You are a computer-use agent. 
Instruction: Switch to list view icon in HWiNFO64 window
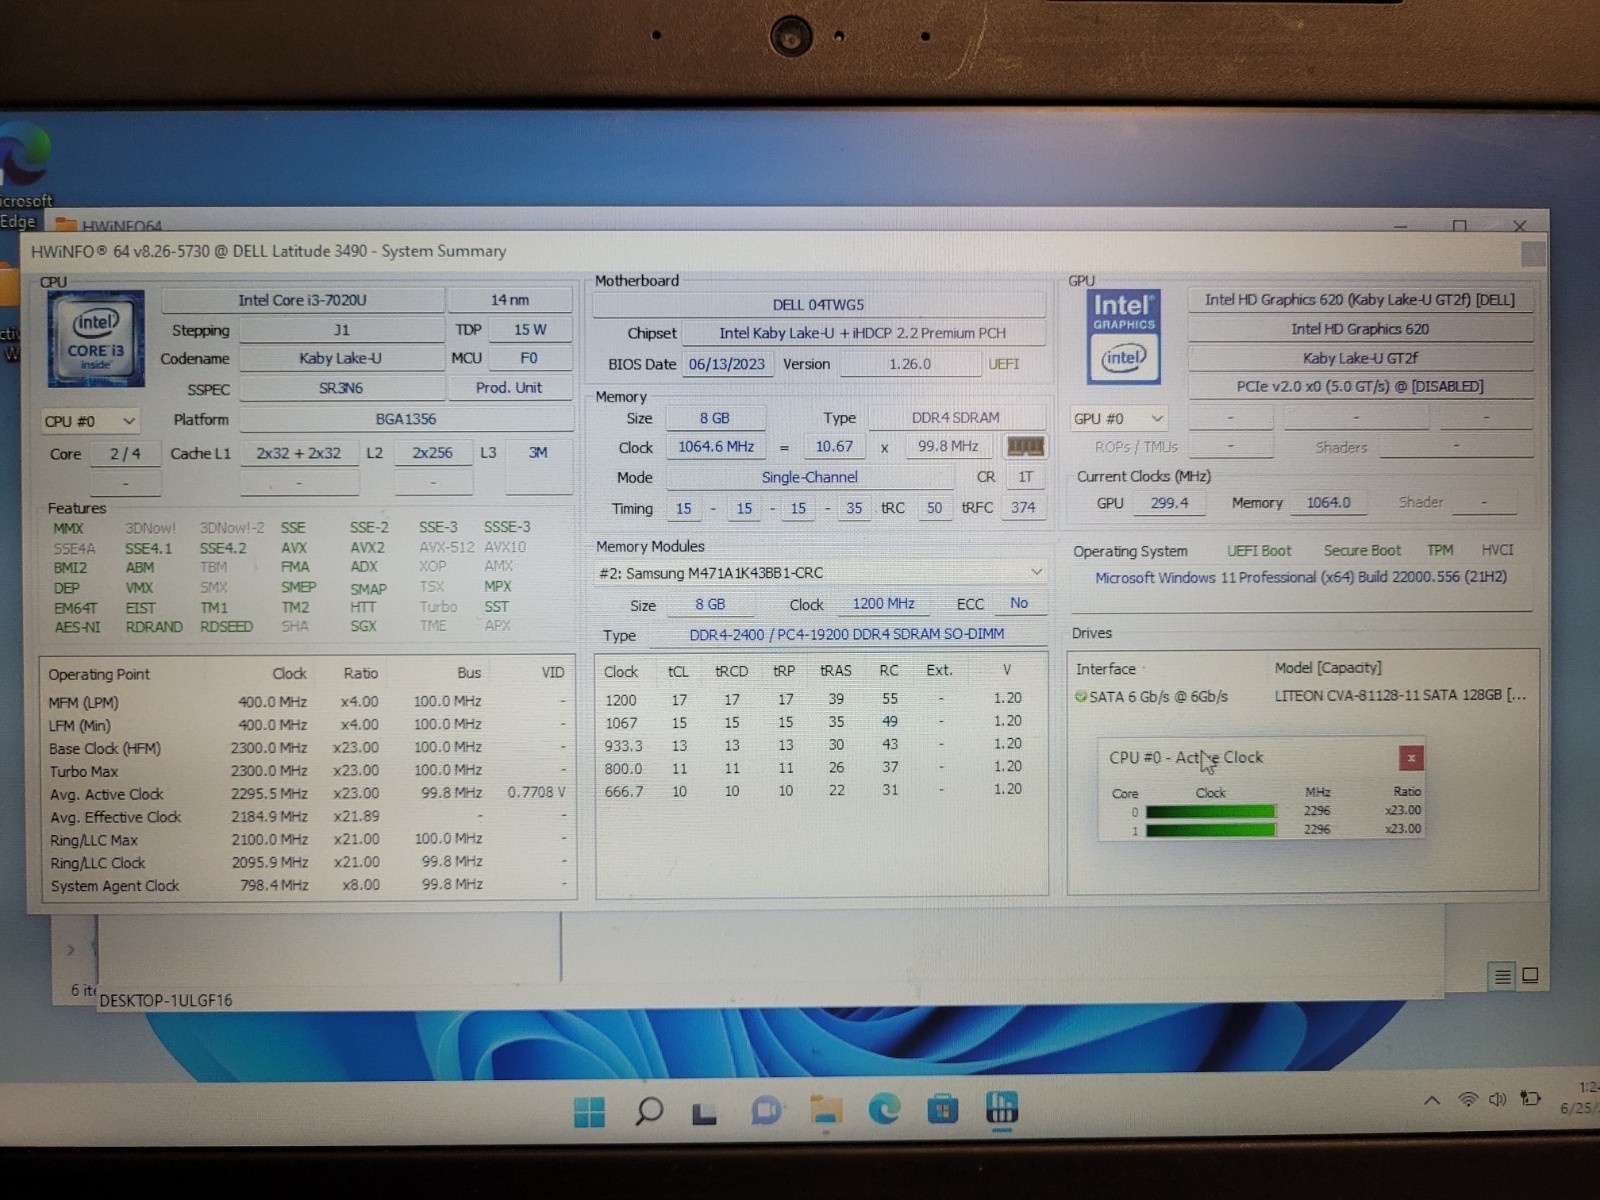tap(1502, 976)
